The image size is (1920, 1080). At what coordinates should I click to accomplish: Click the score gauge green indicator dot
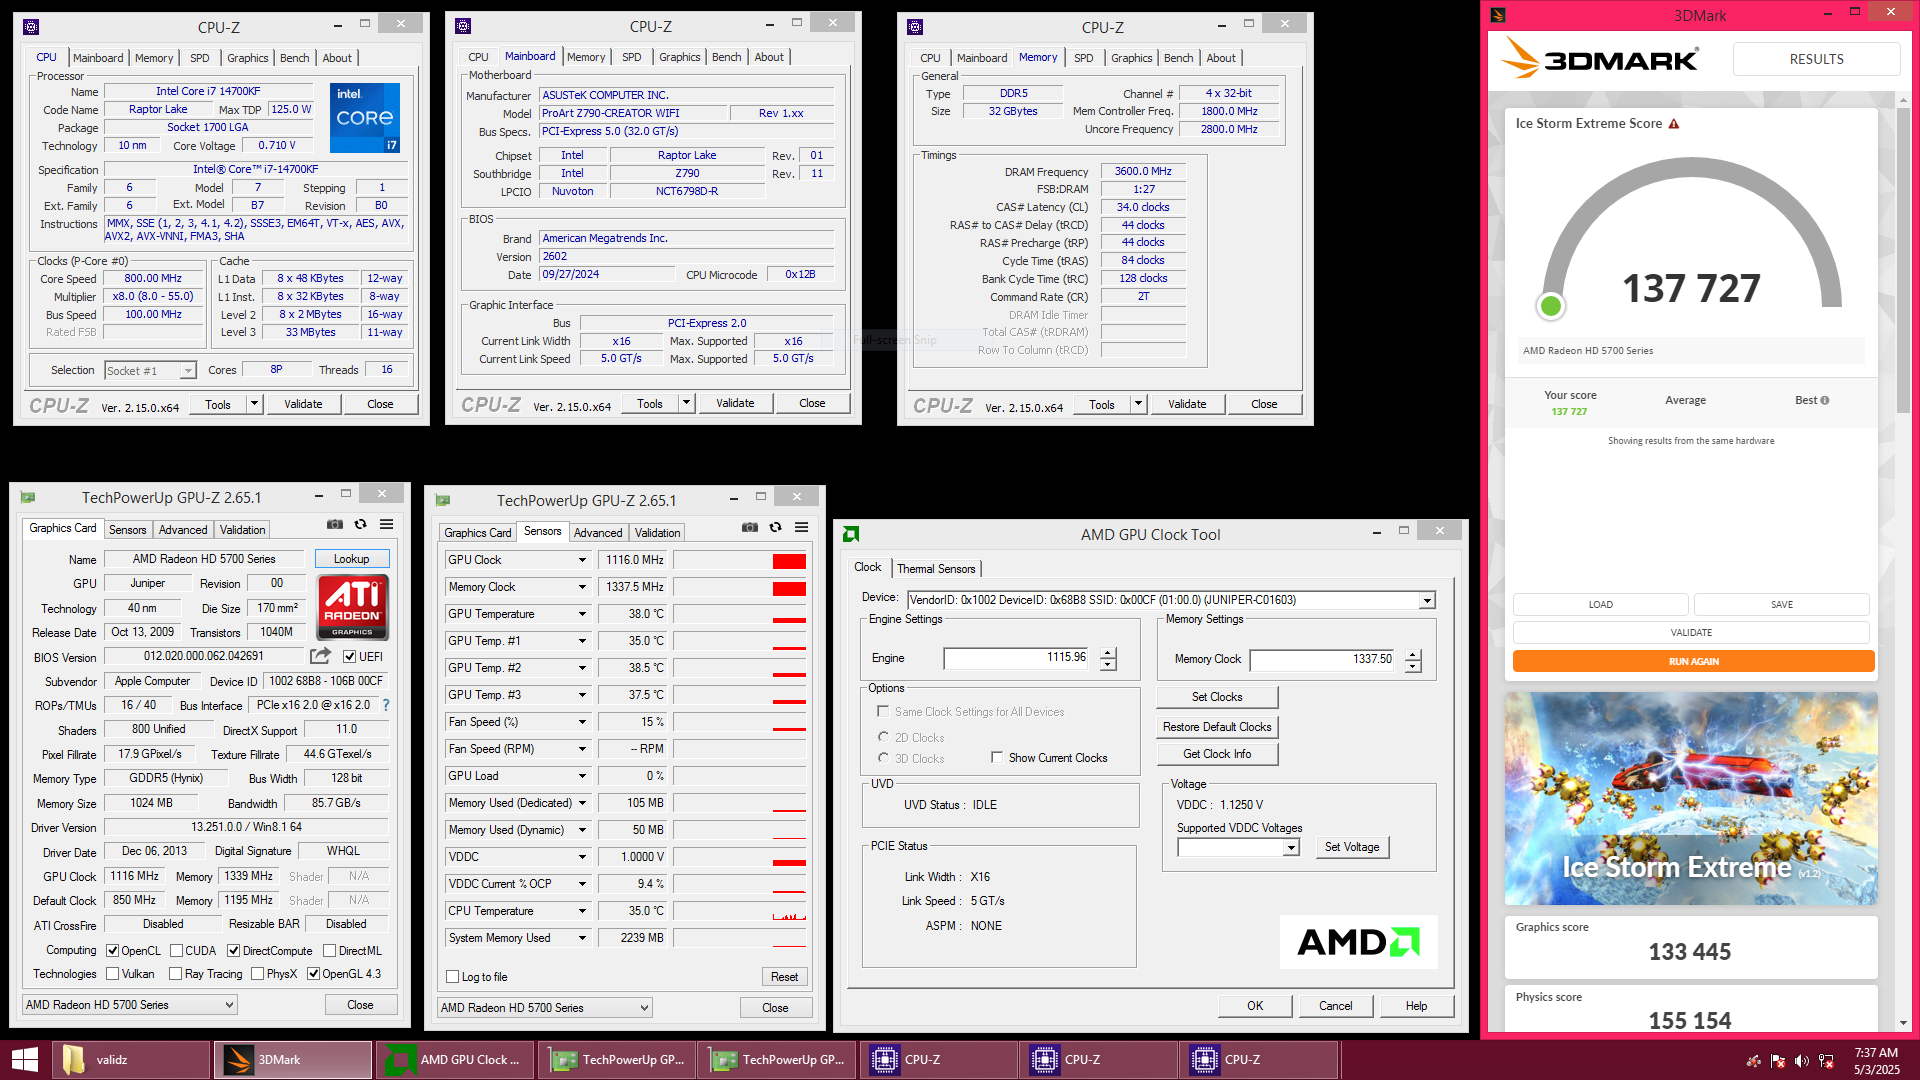(x=1551, y=306)
